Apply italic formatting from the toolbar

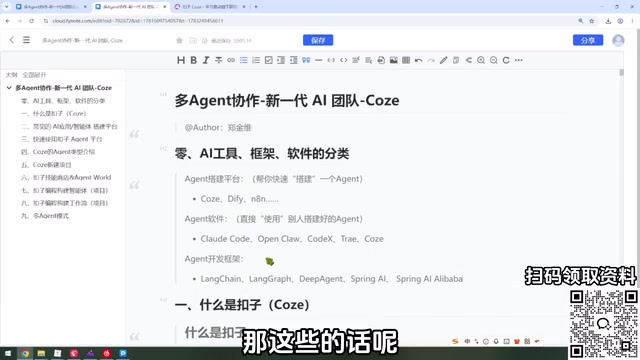click(206, 60)
